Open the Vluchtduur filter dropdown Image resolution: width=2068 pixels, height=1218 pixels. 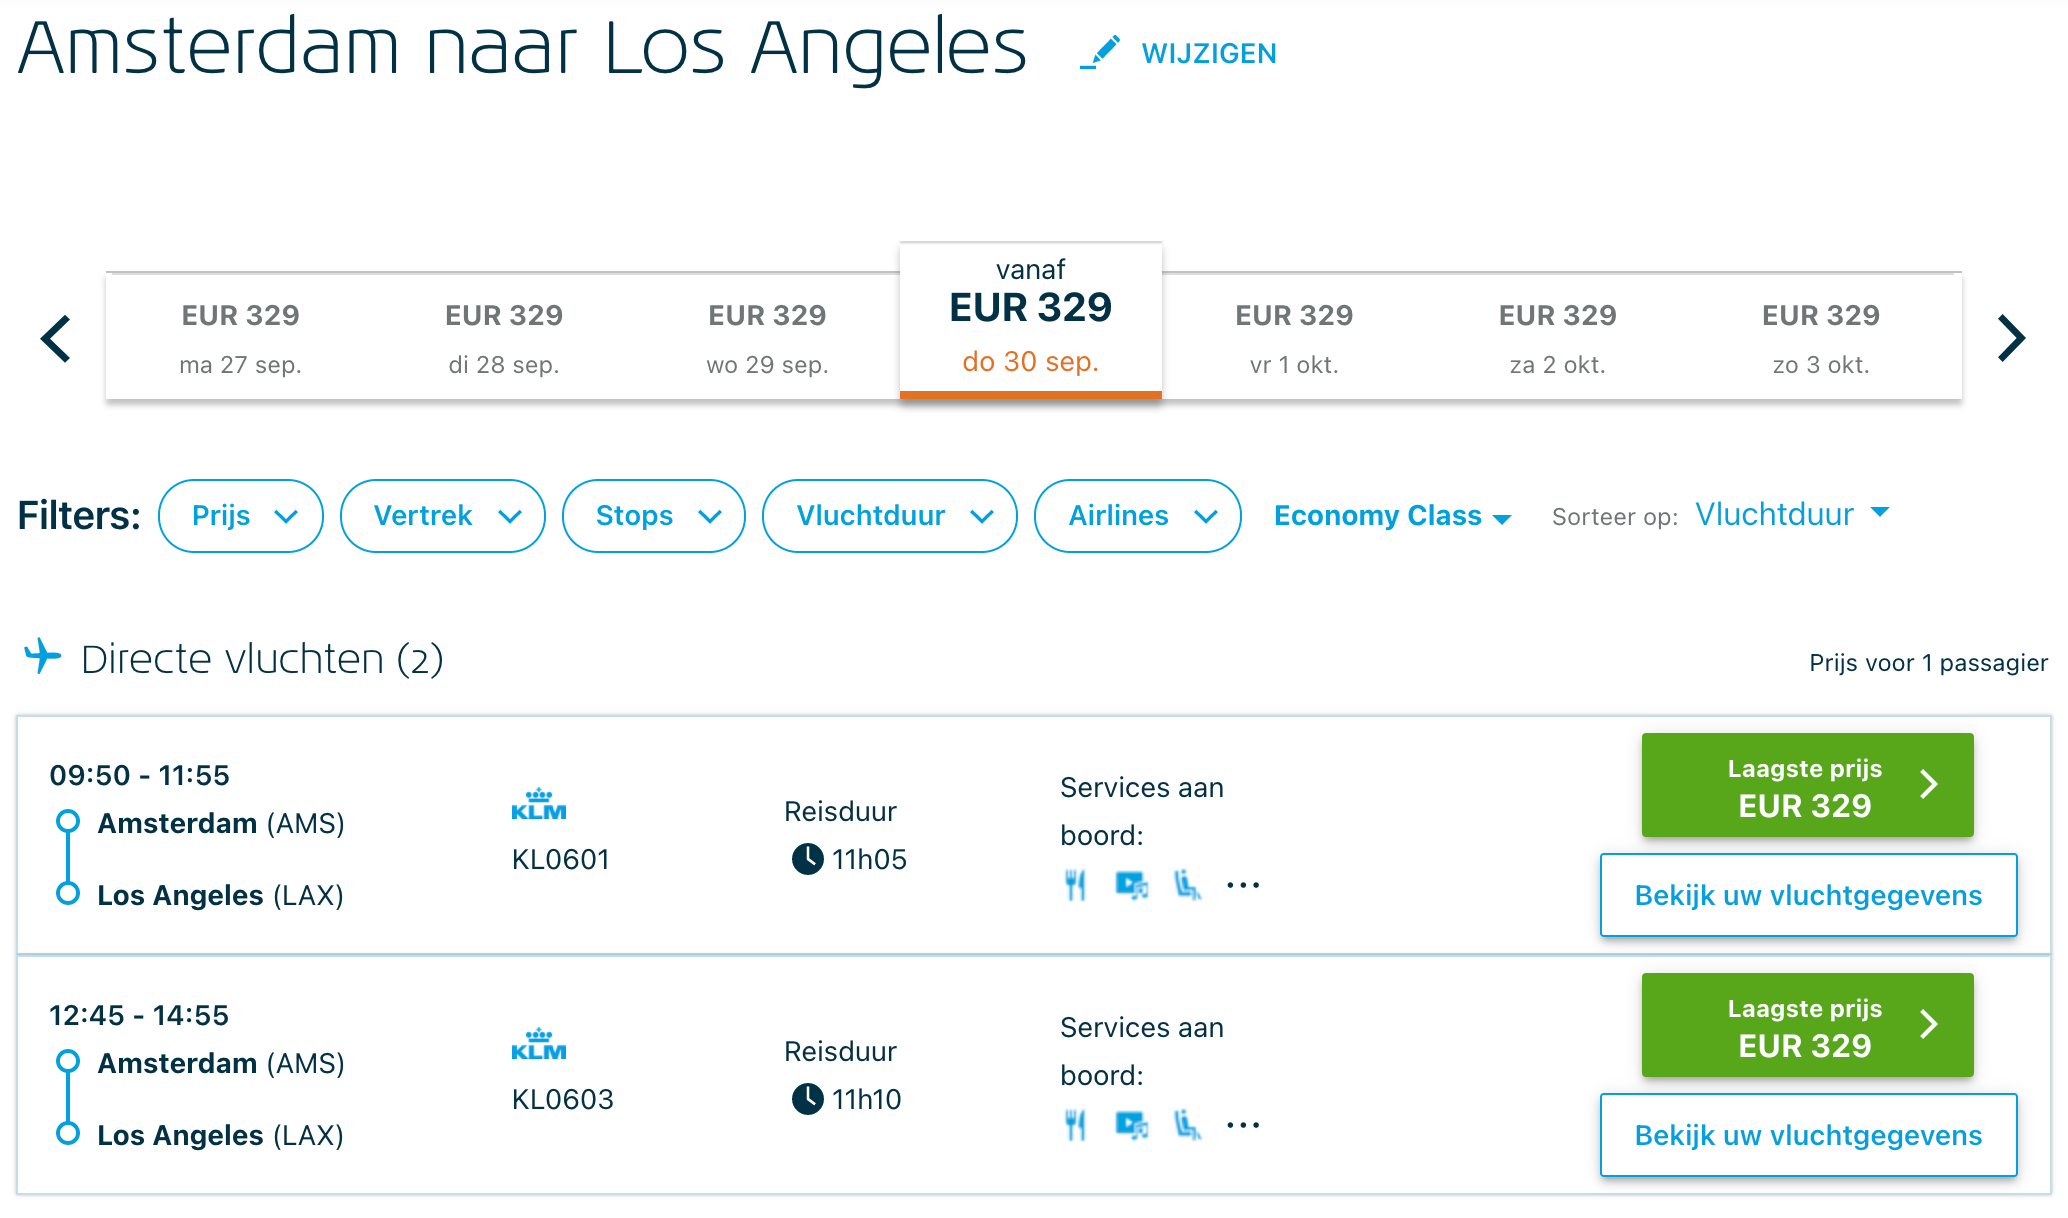point(890,516)
